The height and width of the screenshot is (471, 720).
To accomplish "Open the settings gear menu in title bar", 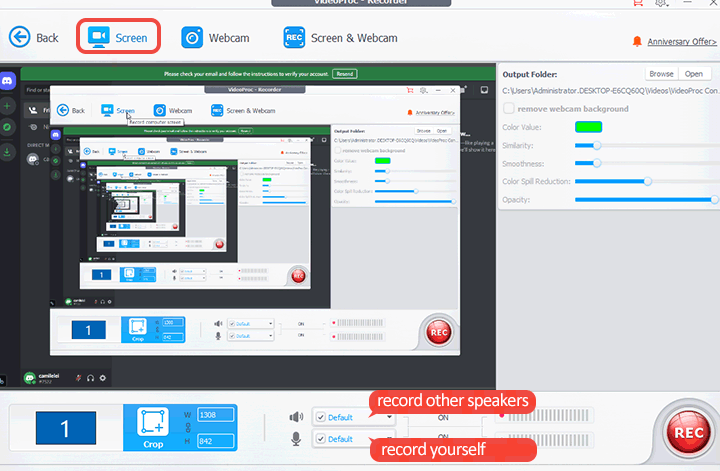I will coord(661,3).
